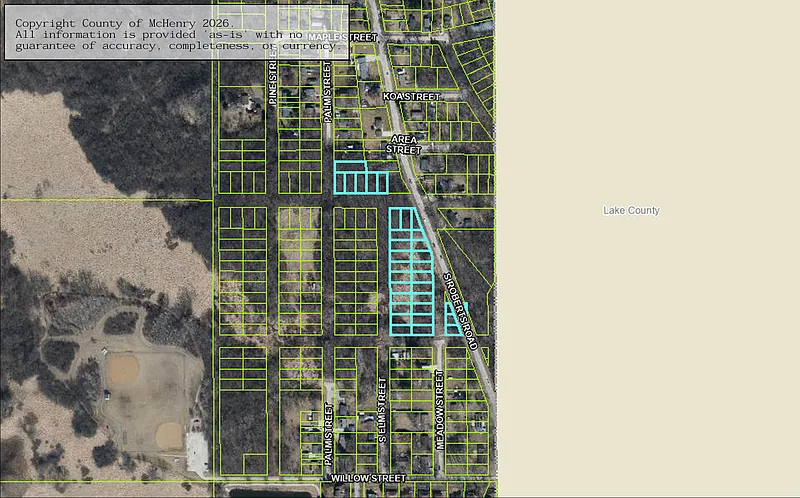Click the Palm Street label near Maple Street
The height and width of the screenshot is (498, 800).
click(x=327, y=90)
